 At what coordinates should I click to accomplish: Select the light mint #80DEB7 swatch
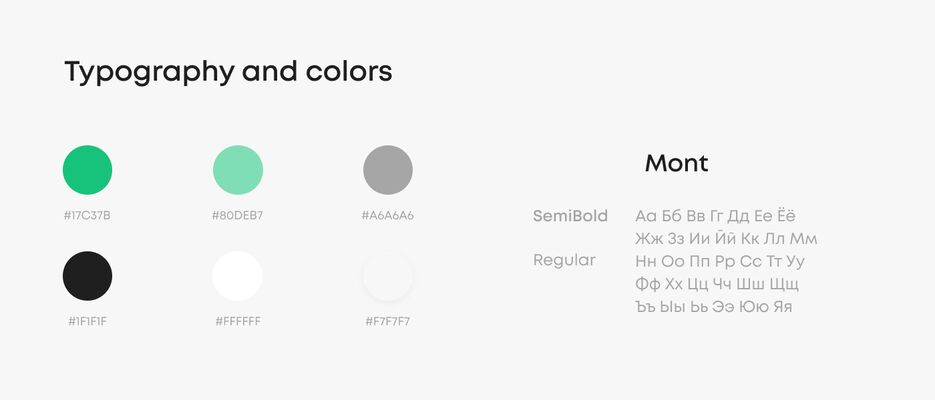(238, 170)
